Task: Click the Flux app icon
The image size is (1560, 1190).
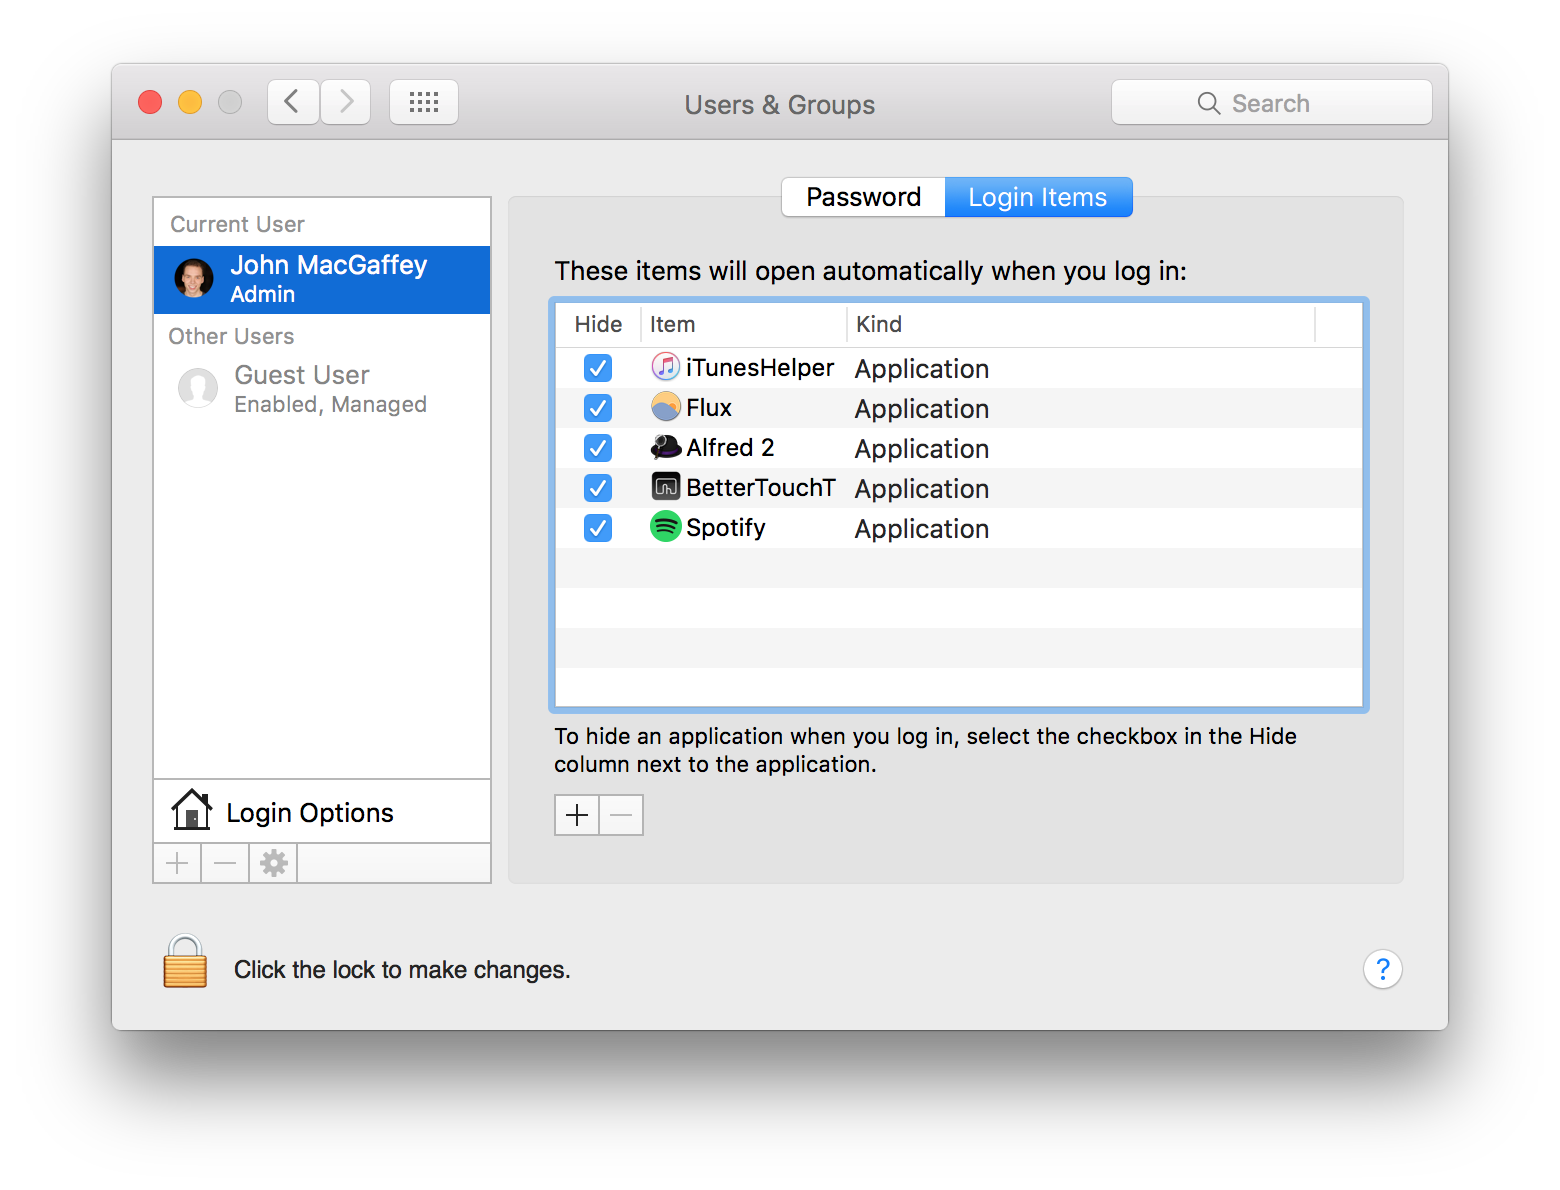Action: point(666,407)
